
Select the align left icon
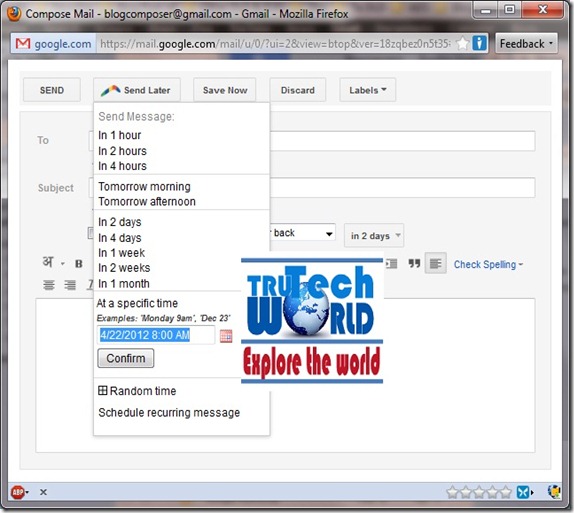click(435, 263)
